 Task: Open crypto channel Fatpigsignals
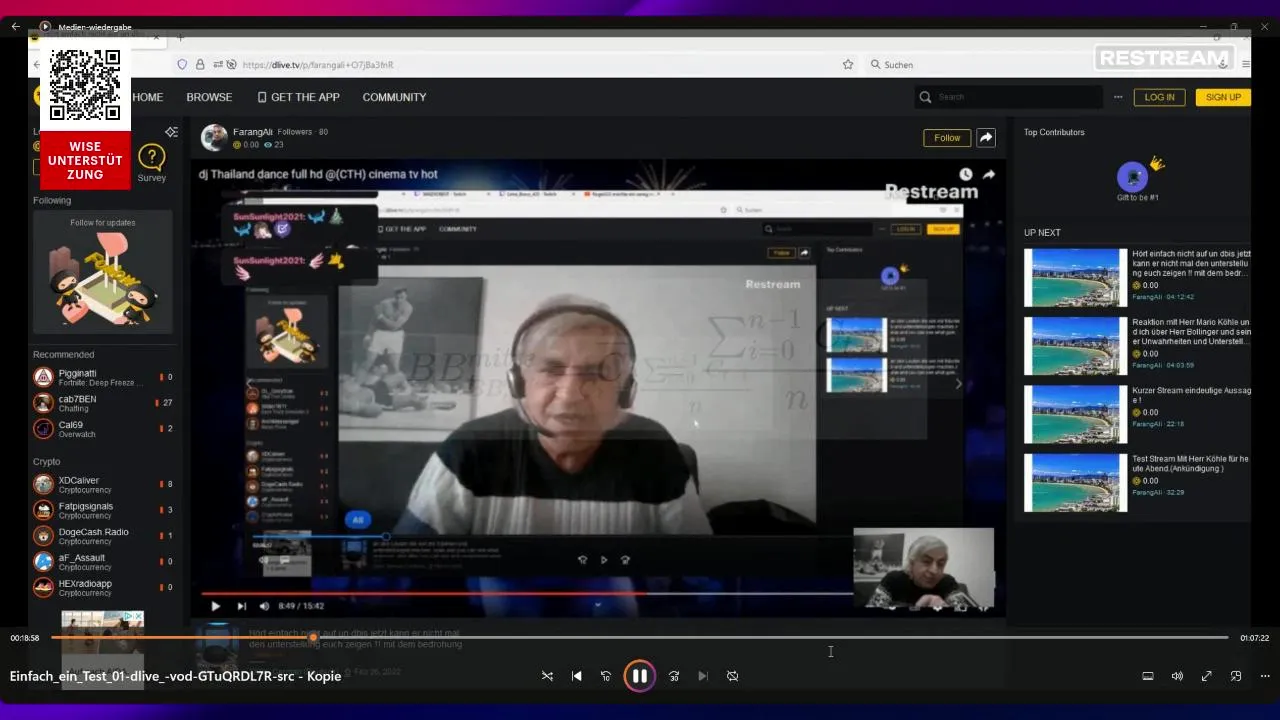click(x=103, y=510)
